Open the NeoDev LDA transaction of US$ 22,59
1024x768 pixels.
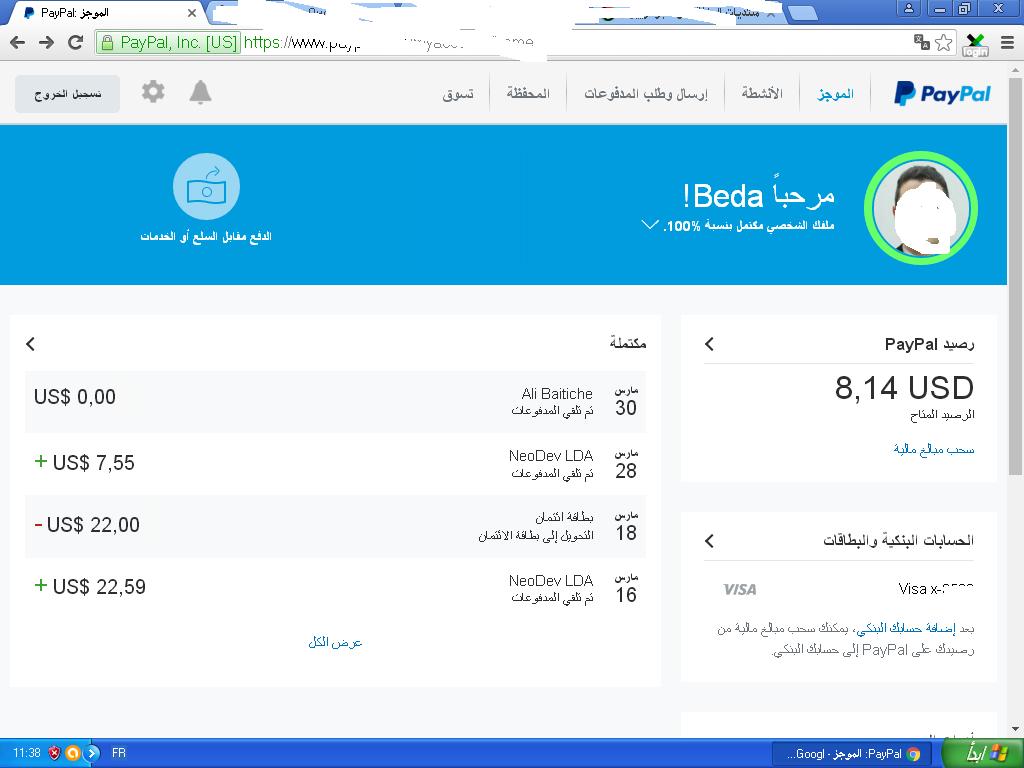click(x=336, y=588)
